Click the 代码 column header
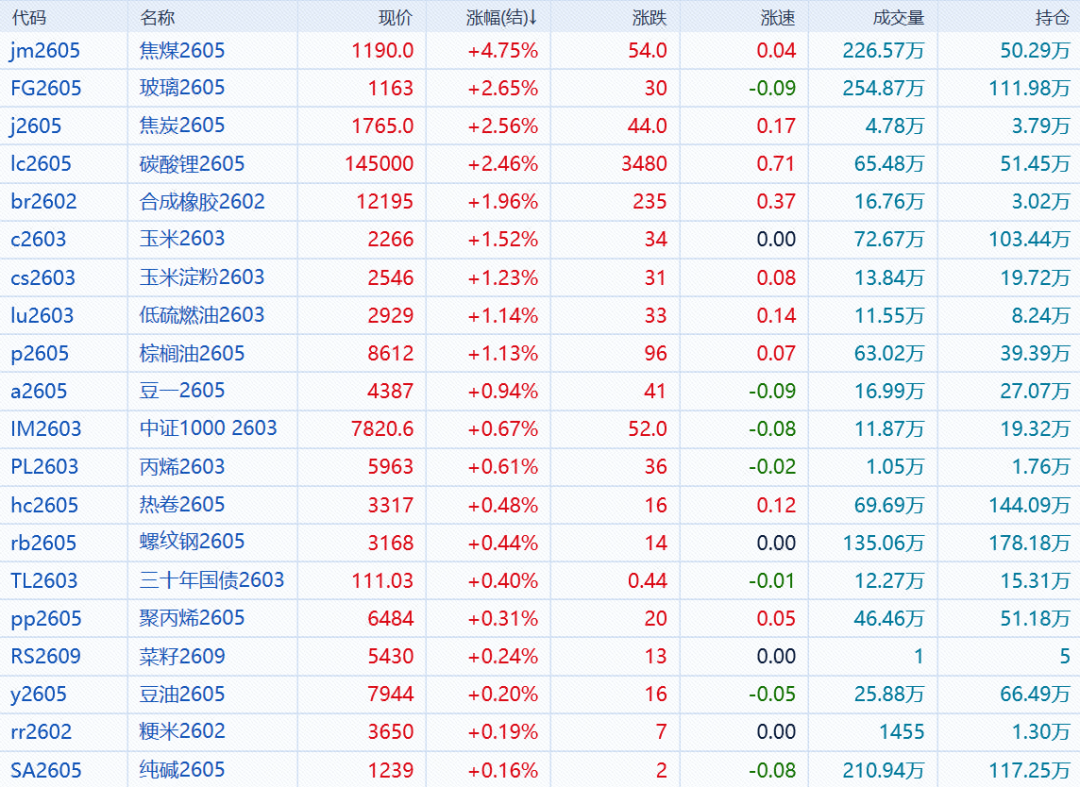1080x787 pixels. coord(28,18)
